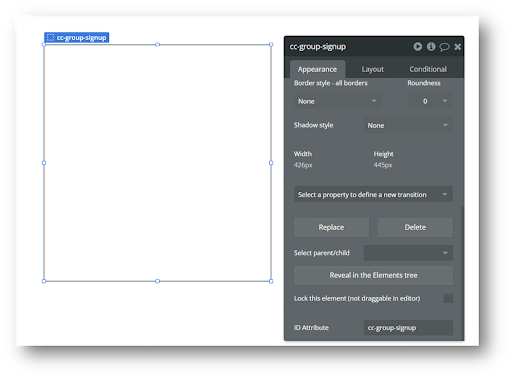Image resolution: width=512 pixels, height=379 pixels.
Task: Click the left-middle resize handle of the group
Action: click(44, 163)
